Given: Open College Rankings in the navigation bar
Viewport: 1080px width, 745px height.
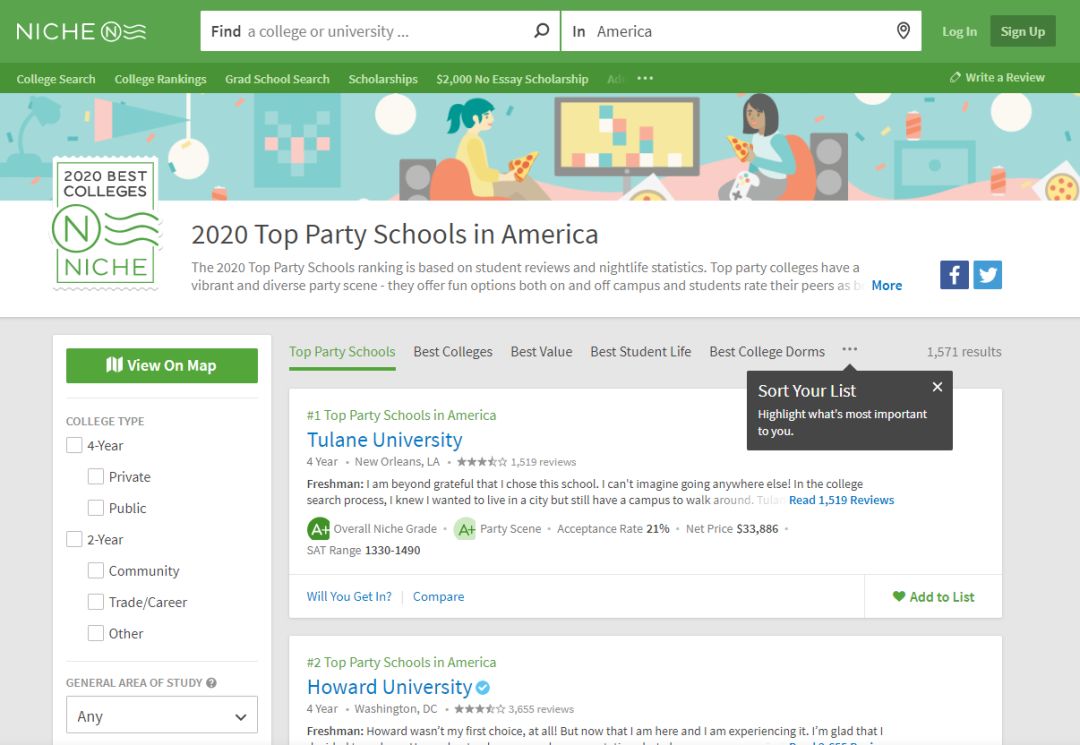Looking at the screenshot, I should coord(160,79).
